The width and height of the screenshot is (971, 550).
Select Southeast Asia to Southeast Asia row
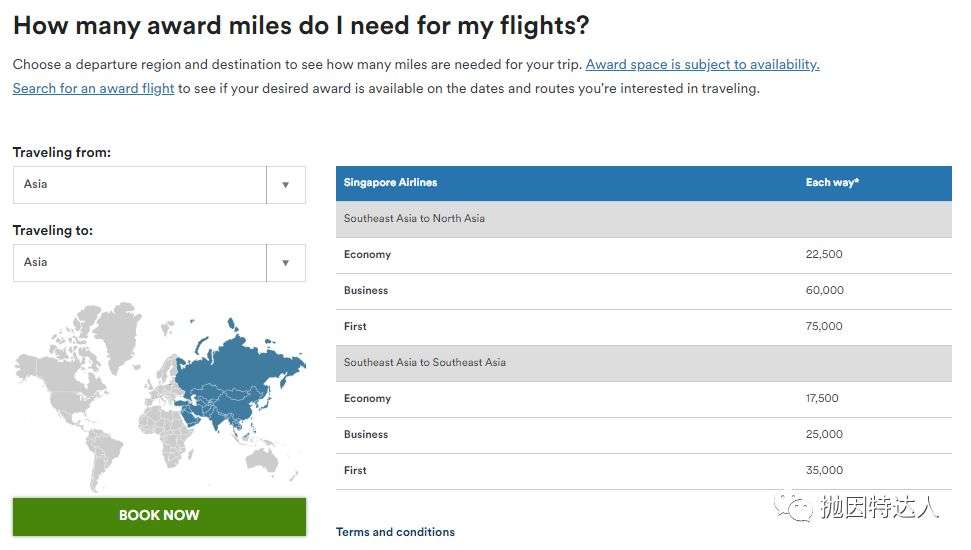click(643, 363)
